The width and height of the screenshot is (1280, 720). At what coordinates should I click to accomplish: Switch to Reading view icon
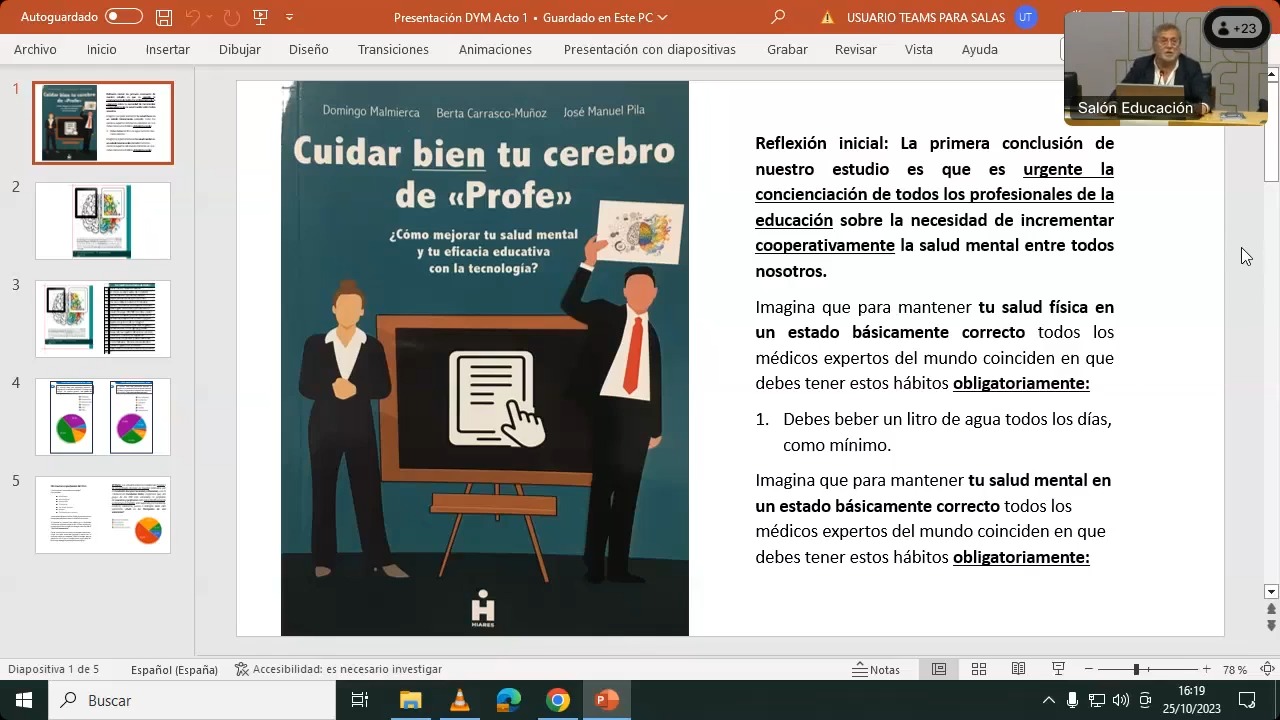pos(1018,669)
